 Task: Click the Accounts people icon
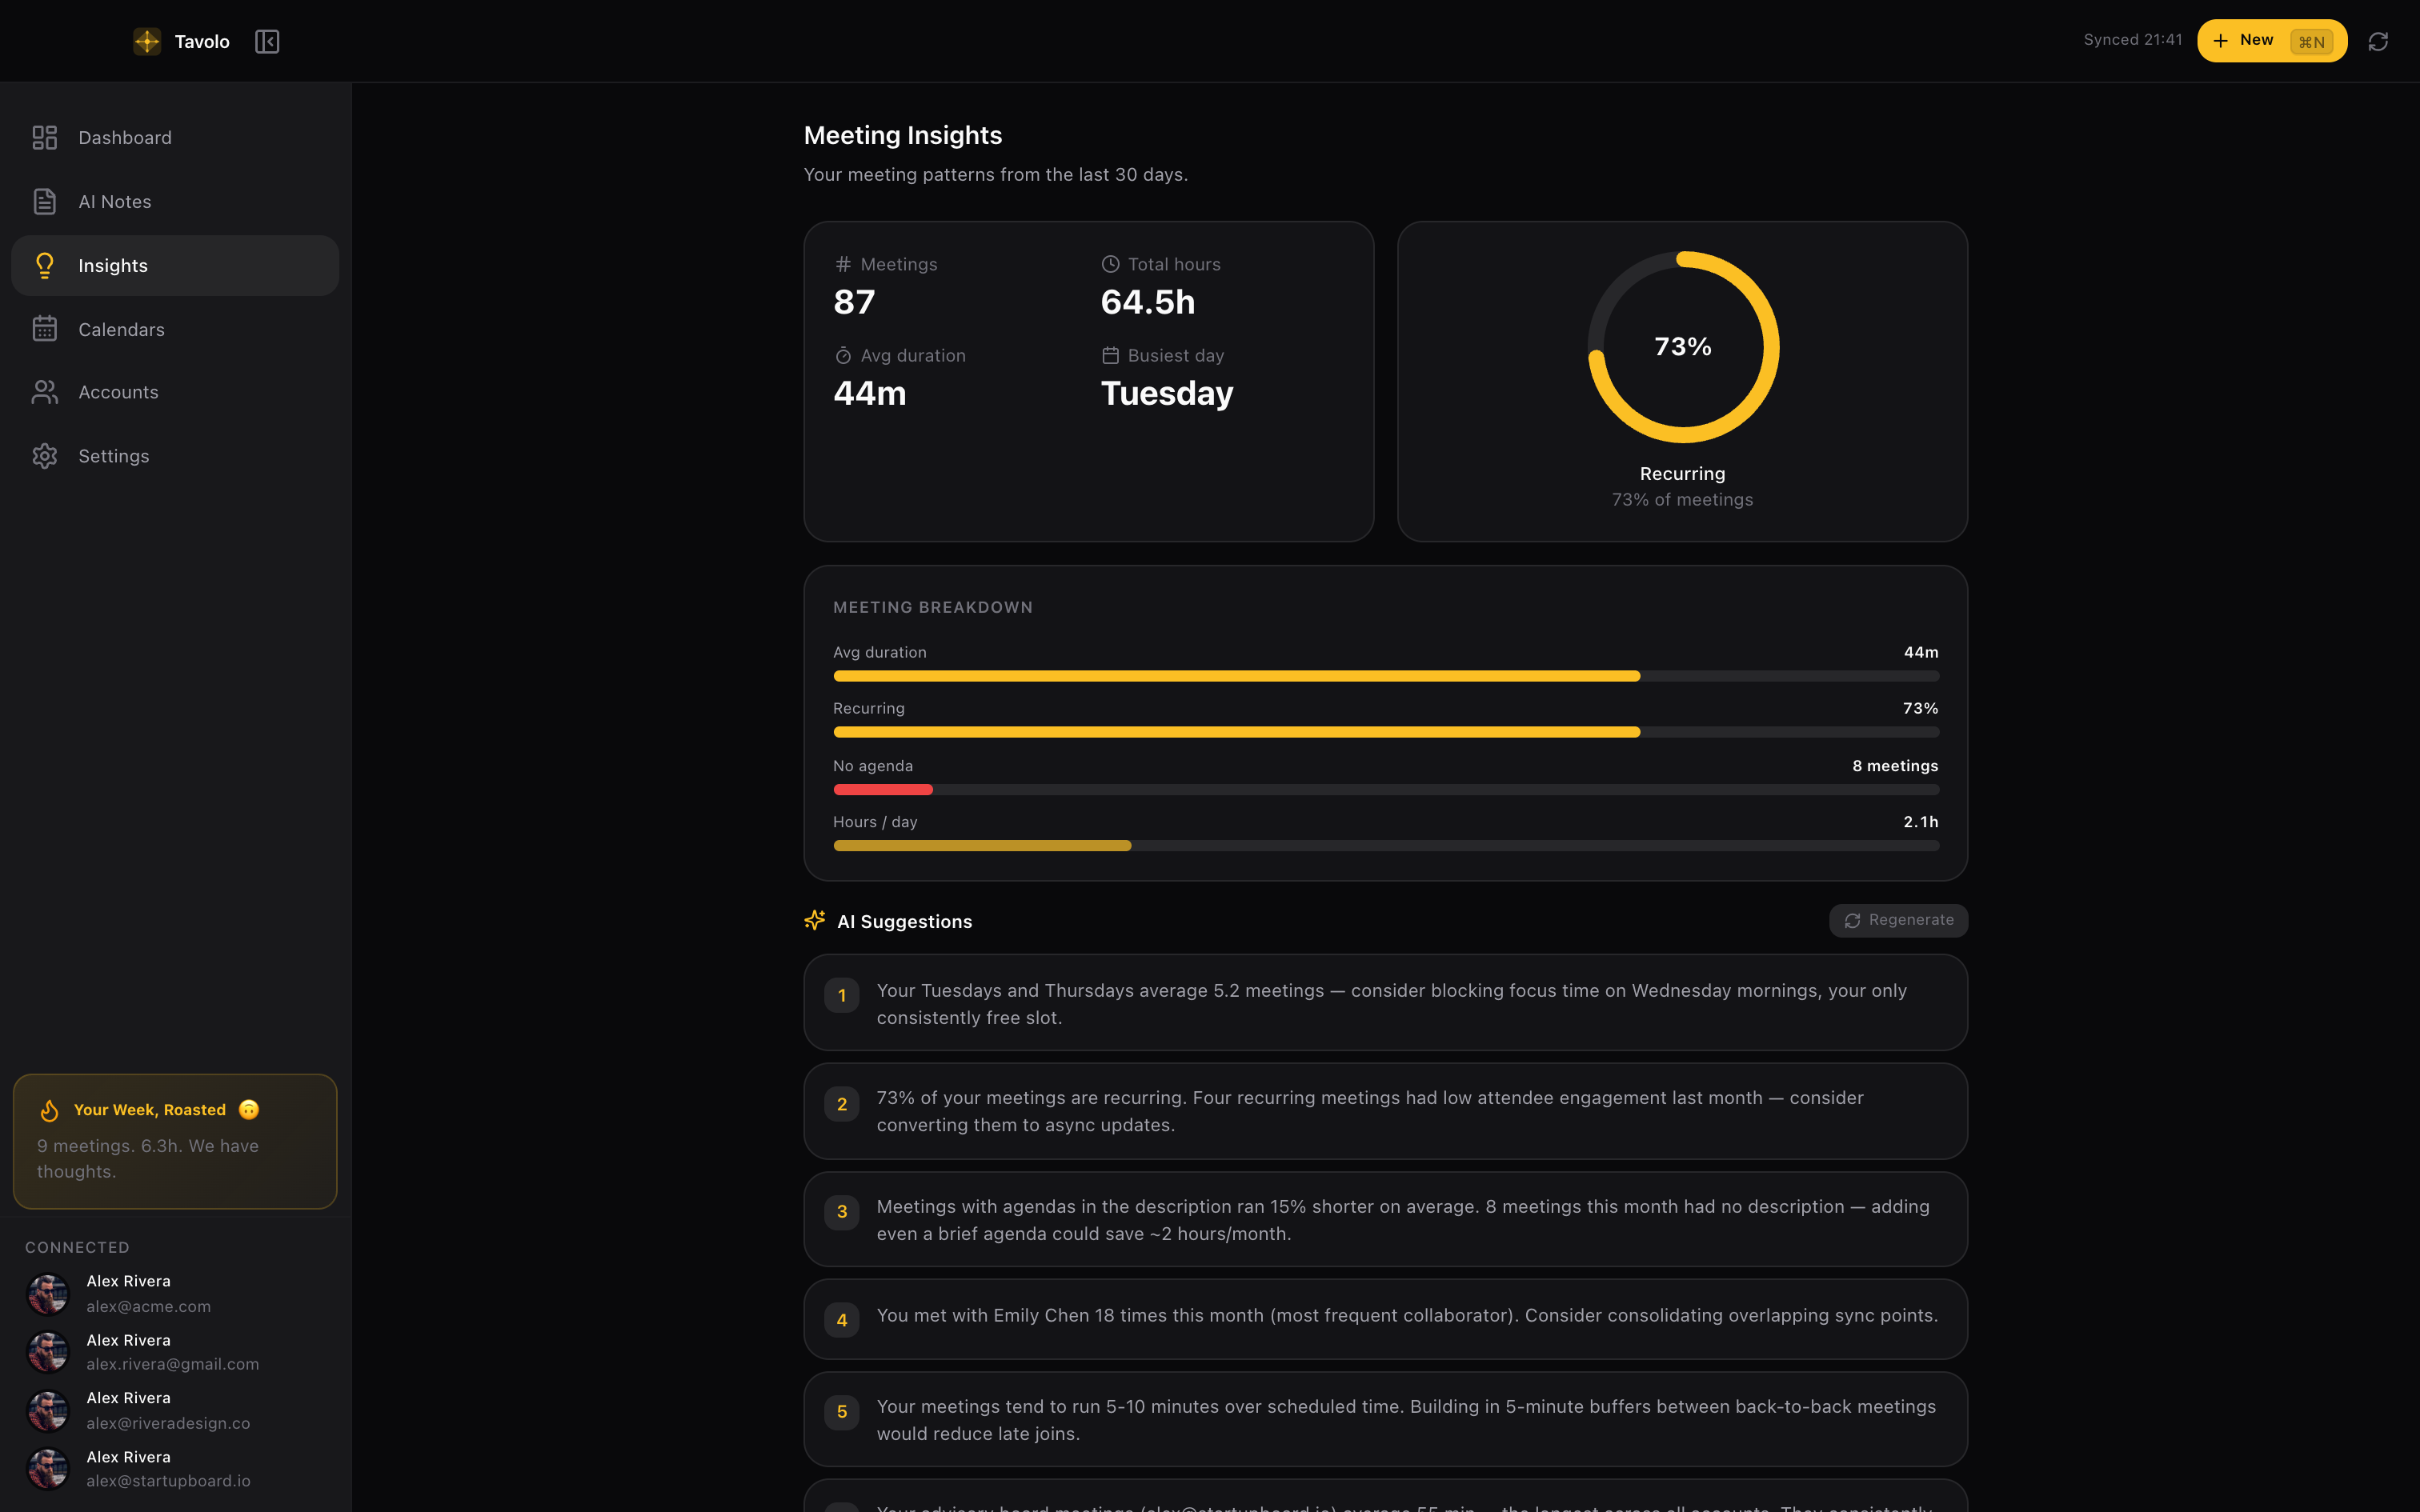[x=44, y=392]
